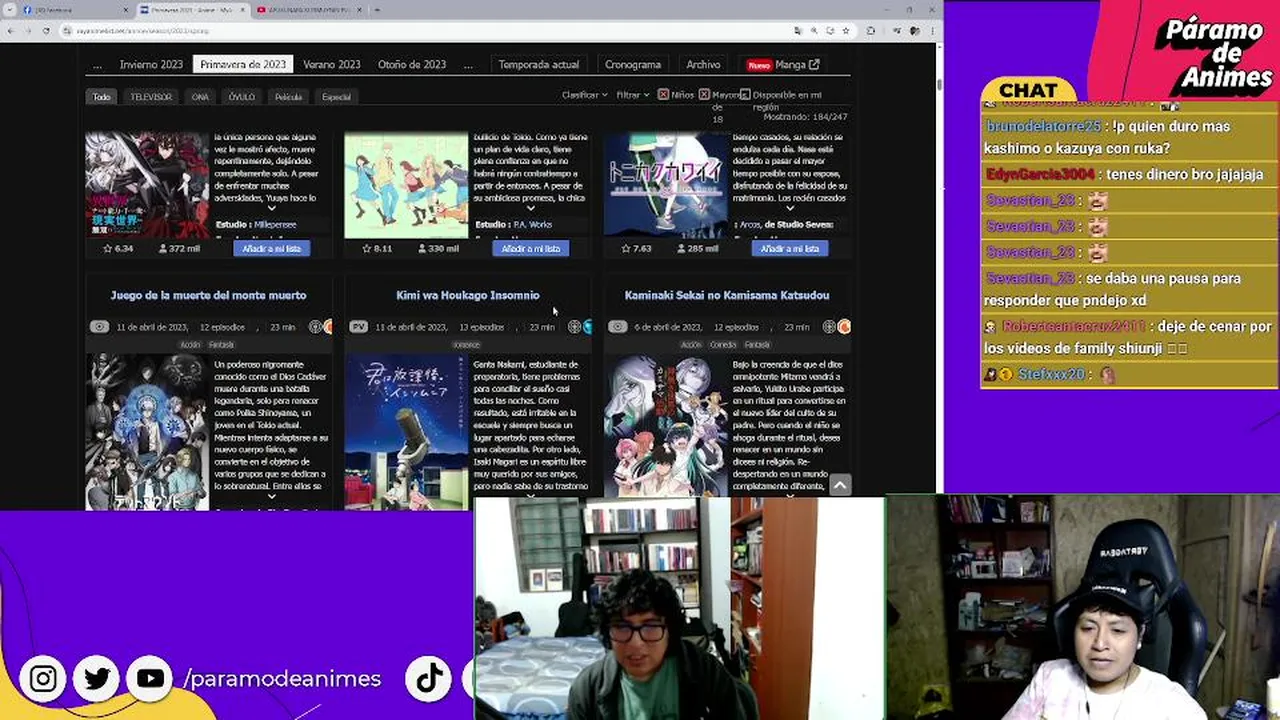Filter by Especial type
The height and width of the screenshot is (720, 1280).
(x=337, y=97)
